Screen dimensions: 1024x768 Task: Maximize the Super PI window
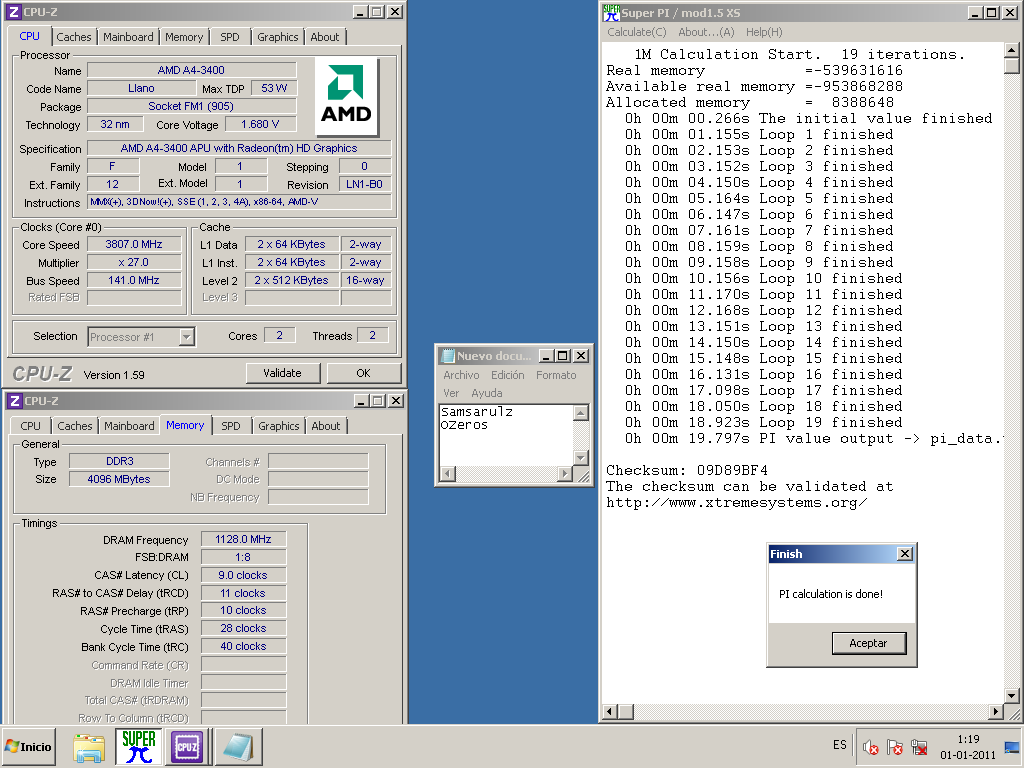991,12
